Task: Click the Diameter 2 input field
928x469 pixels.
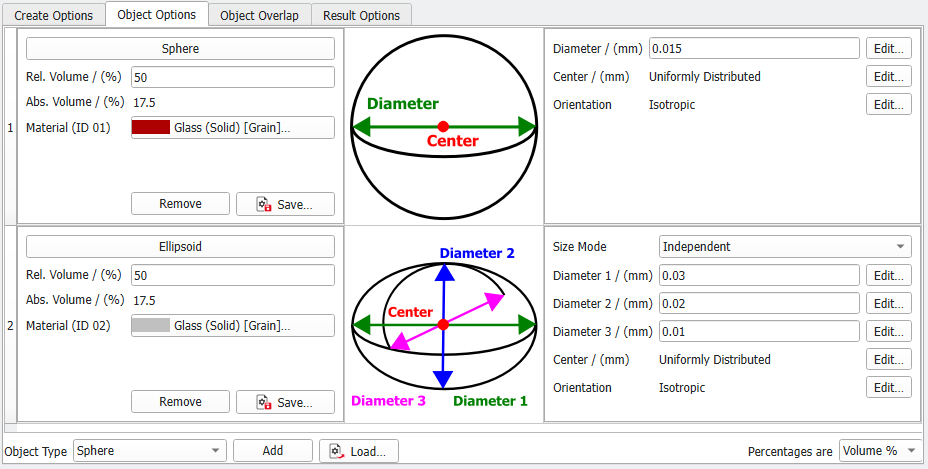Action: coord(759,303)
